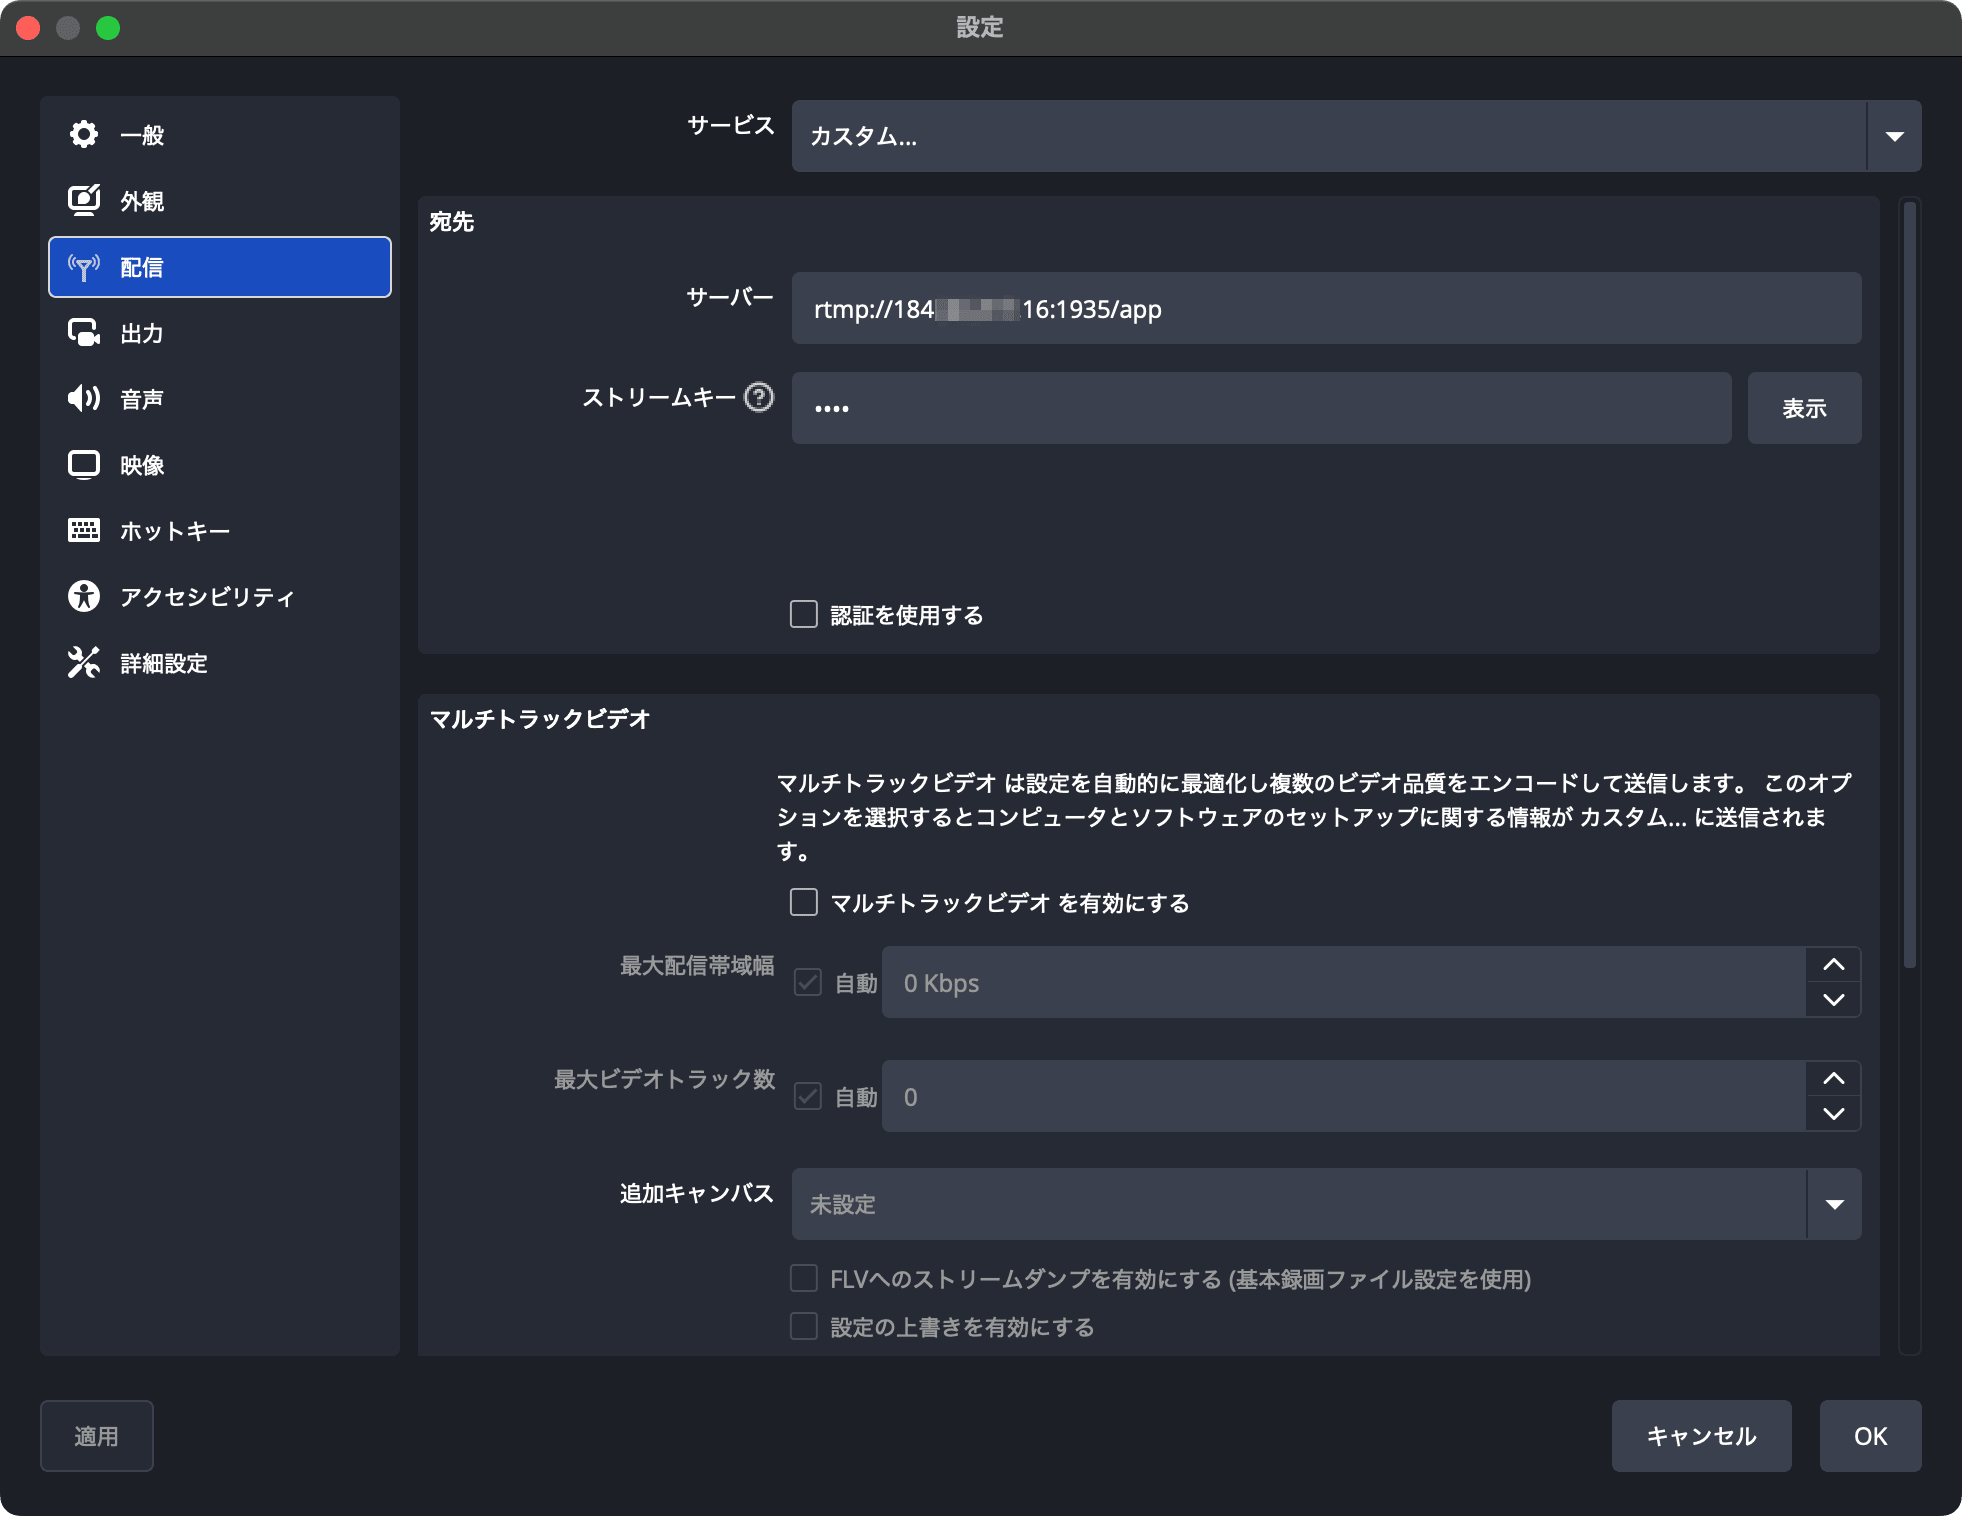
Task: Open the サービス dropdown showing カスタム
Action: click(1355, 136)
